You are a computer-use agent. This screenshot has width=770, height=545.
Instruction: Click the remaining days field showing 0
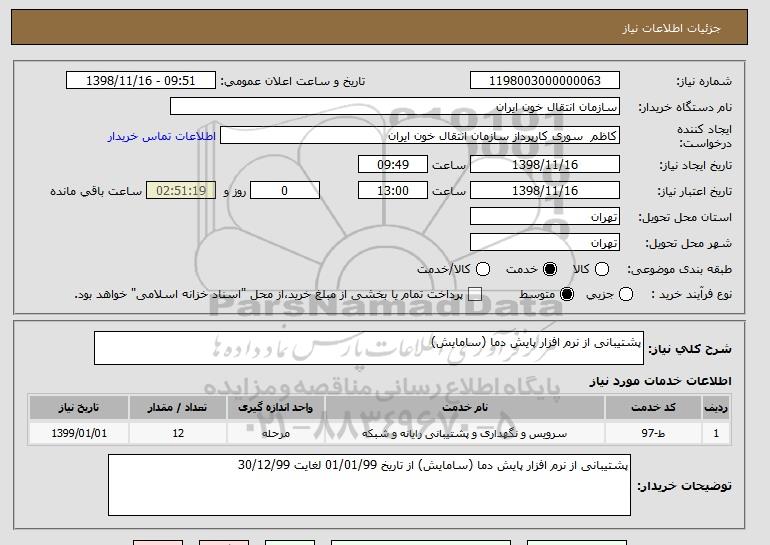click(x=285, y=191)
